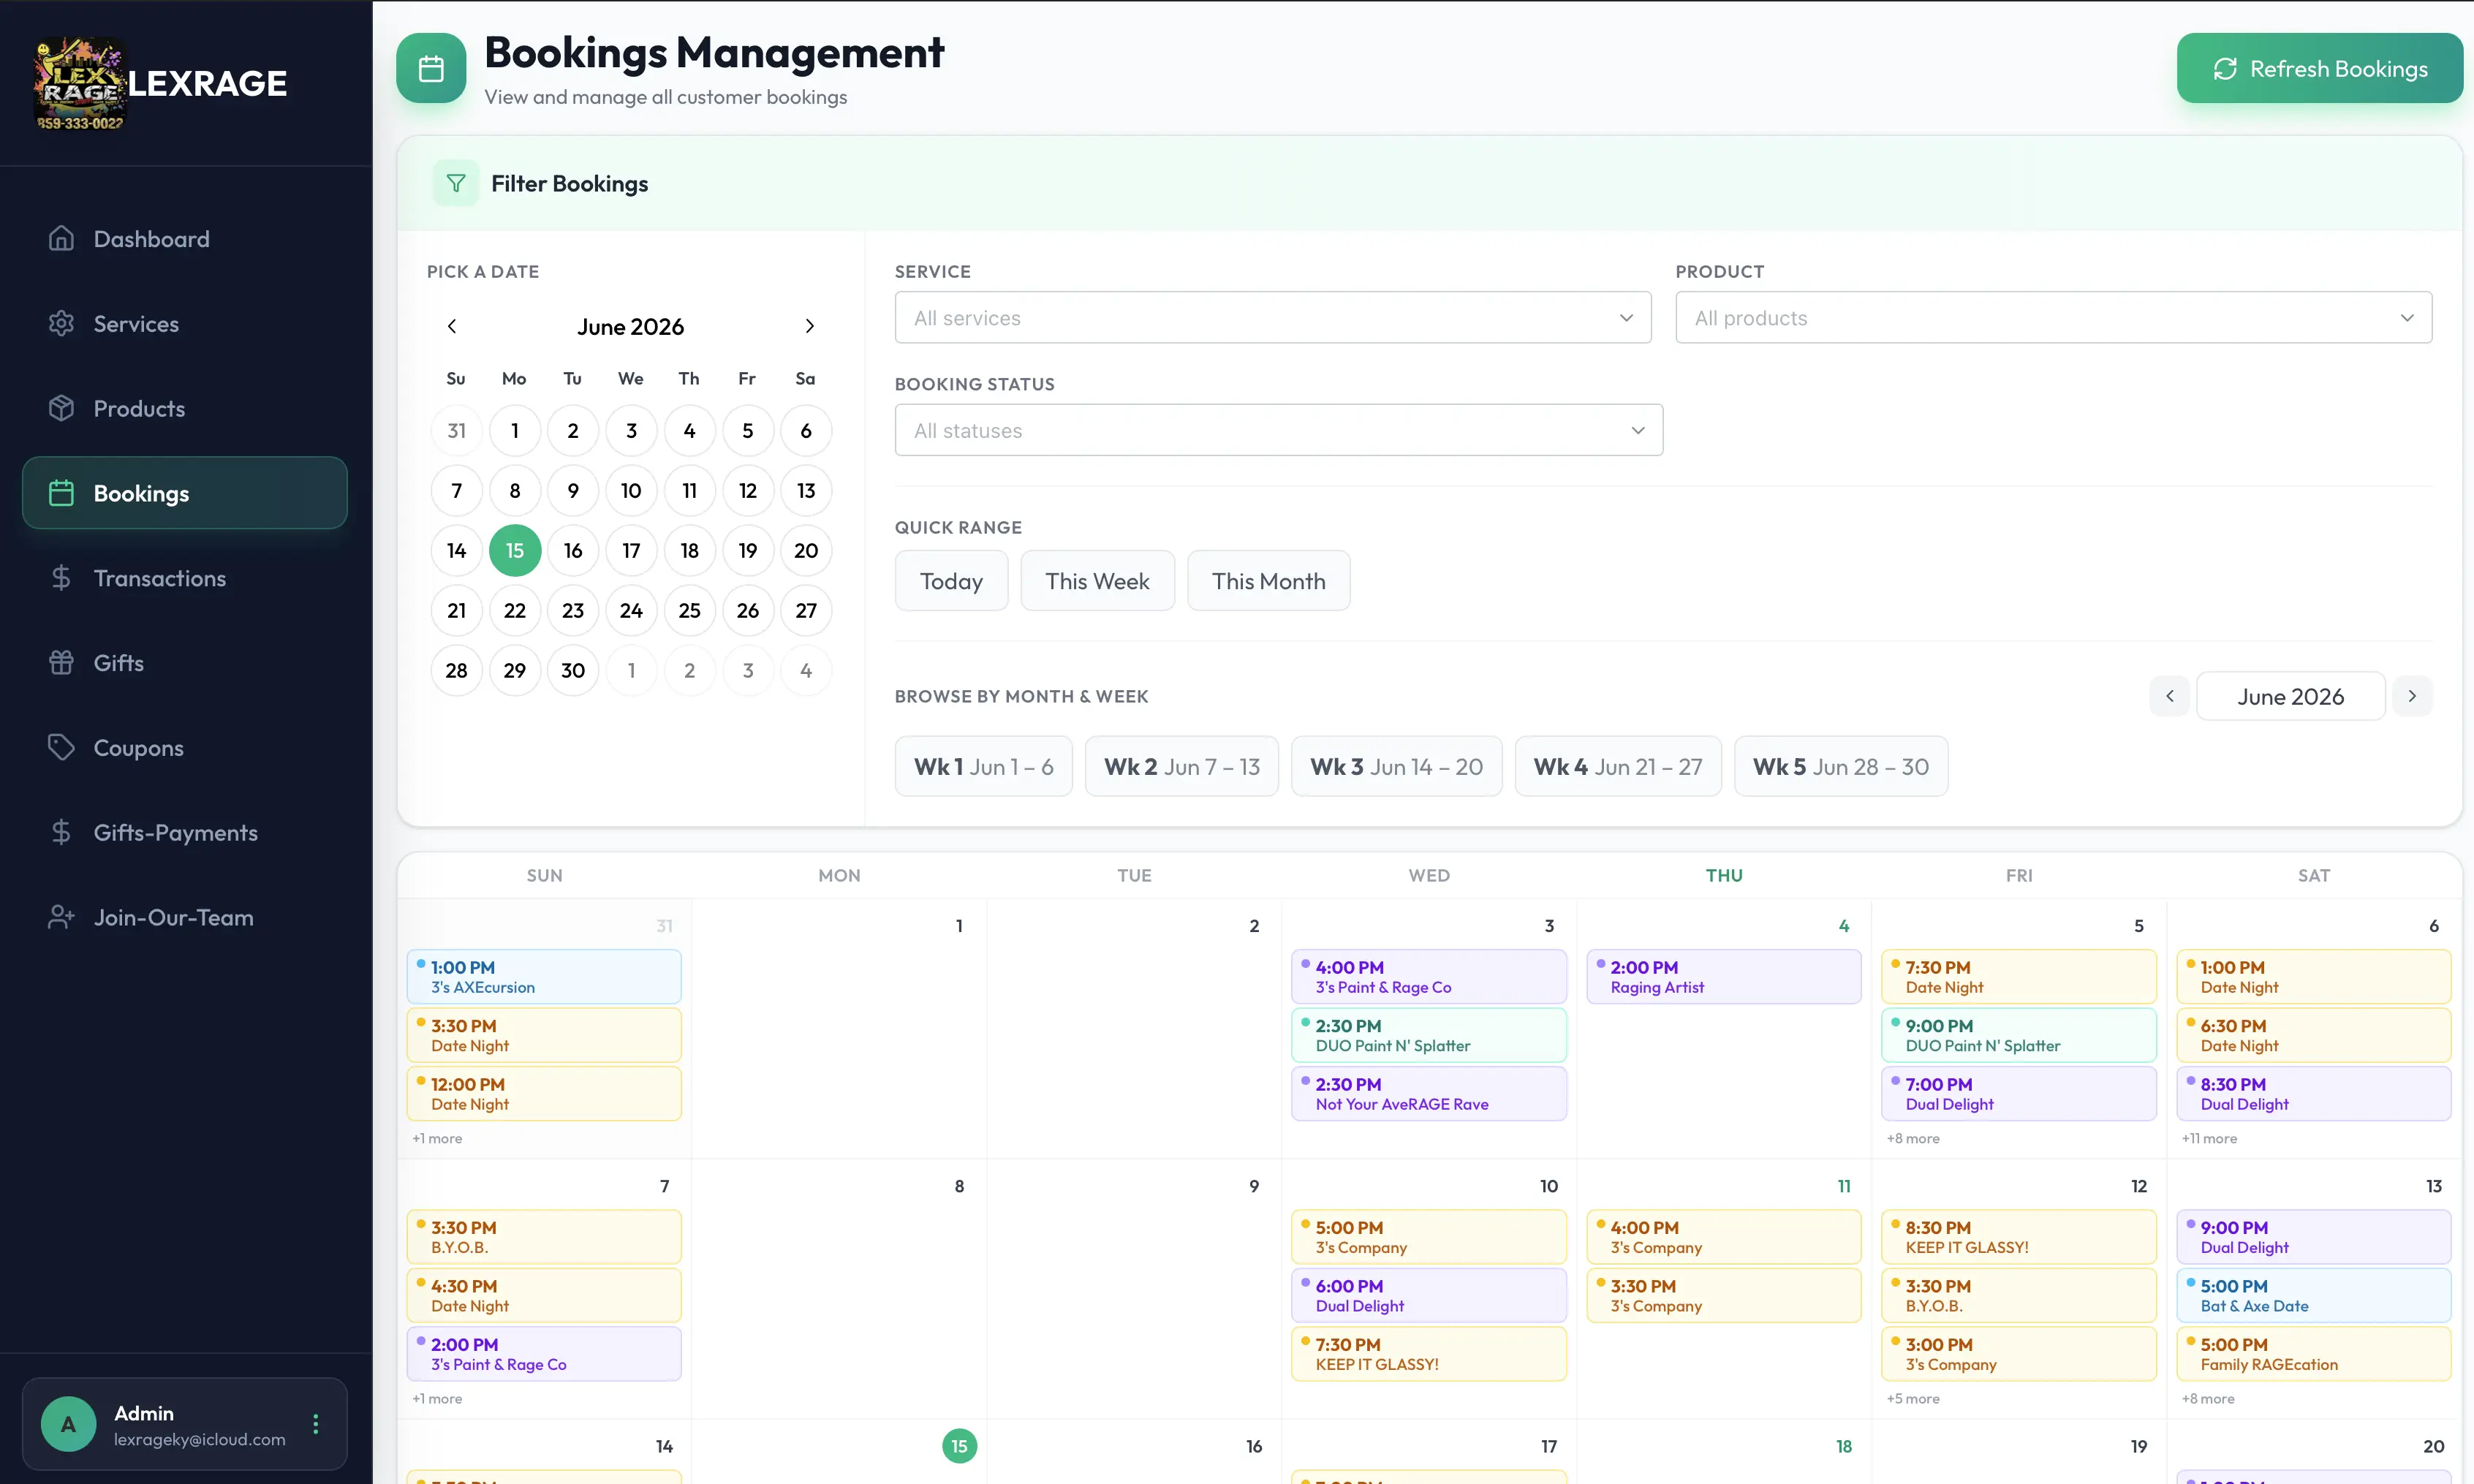Expand the All services dropdown
2474x1484 pixels.
pyautogui.click(x=1272, y=318)
